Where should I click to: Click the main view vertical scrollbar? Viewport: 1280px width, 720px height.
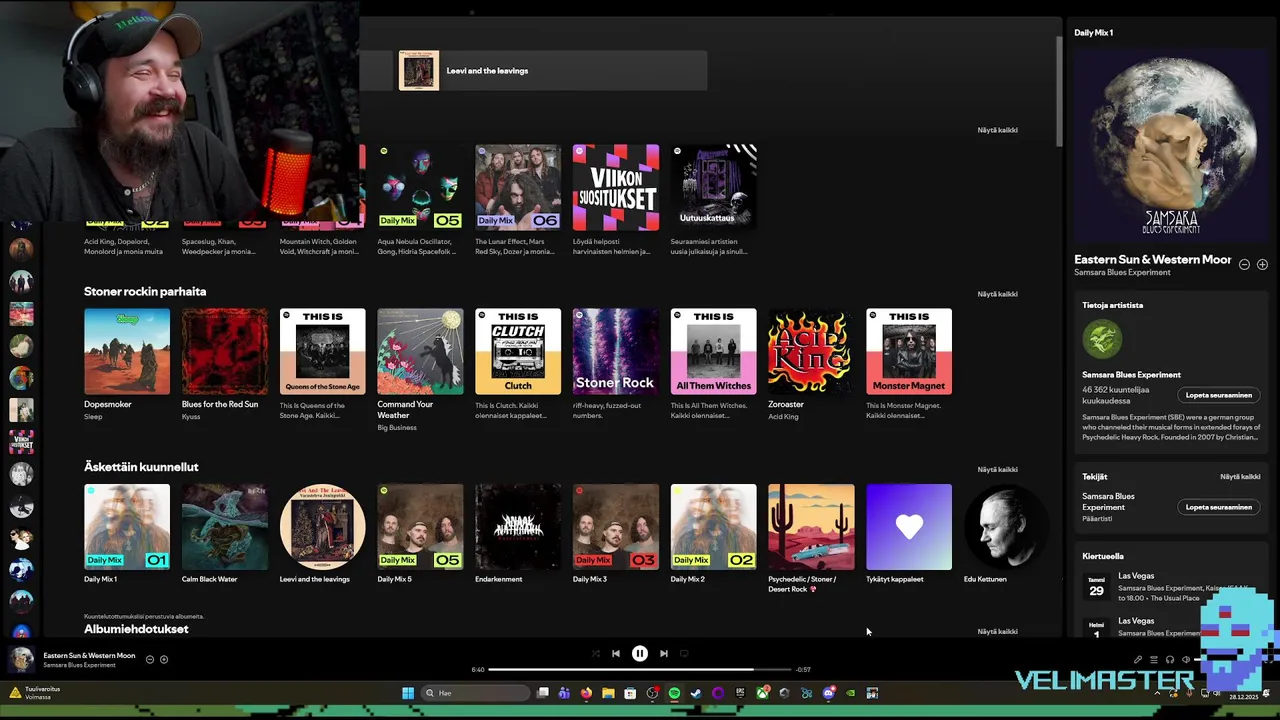pos(1058,92)
